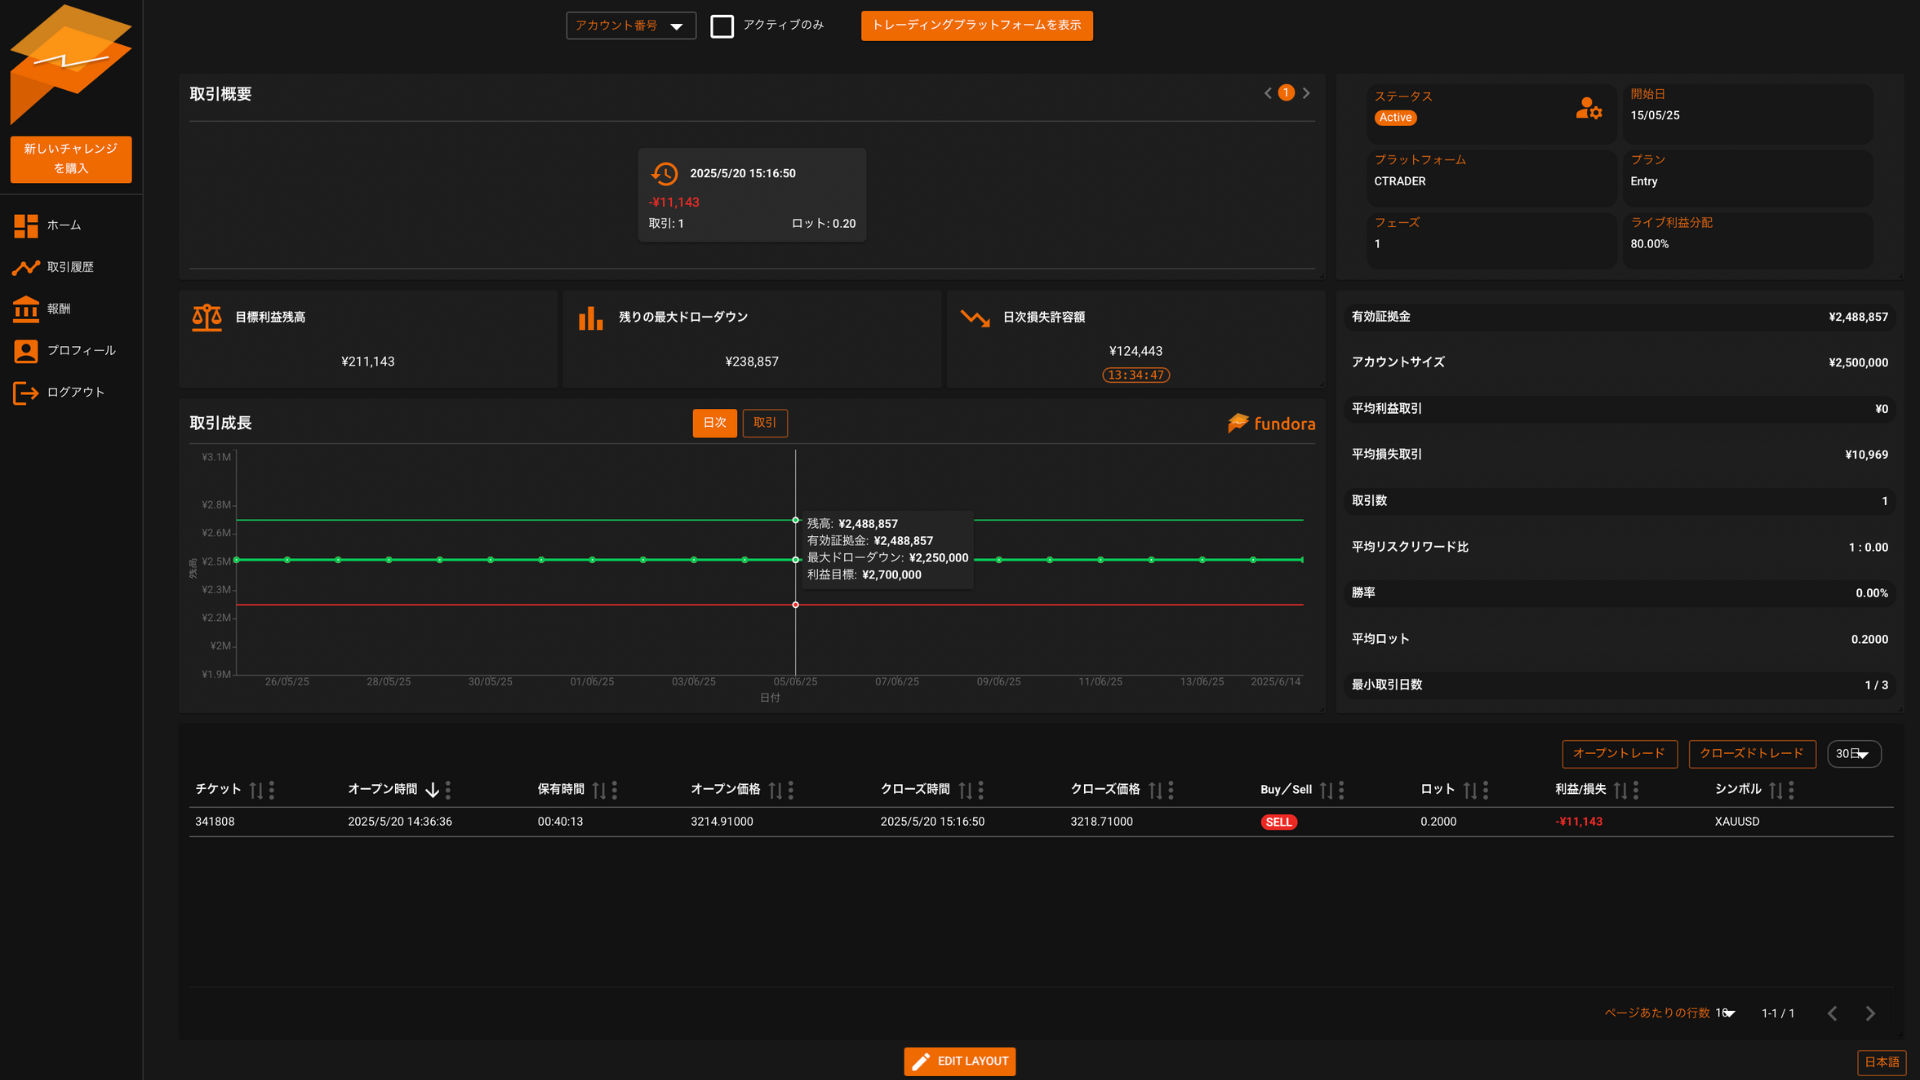This screenshot has width=1920, height=1080.
Task: Toggle the アクティブのみ checkbox
Action: [722, 26]
